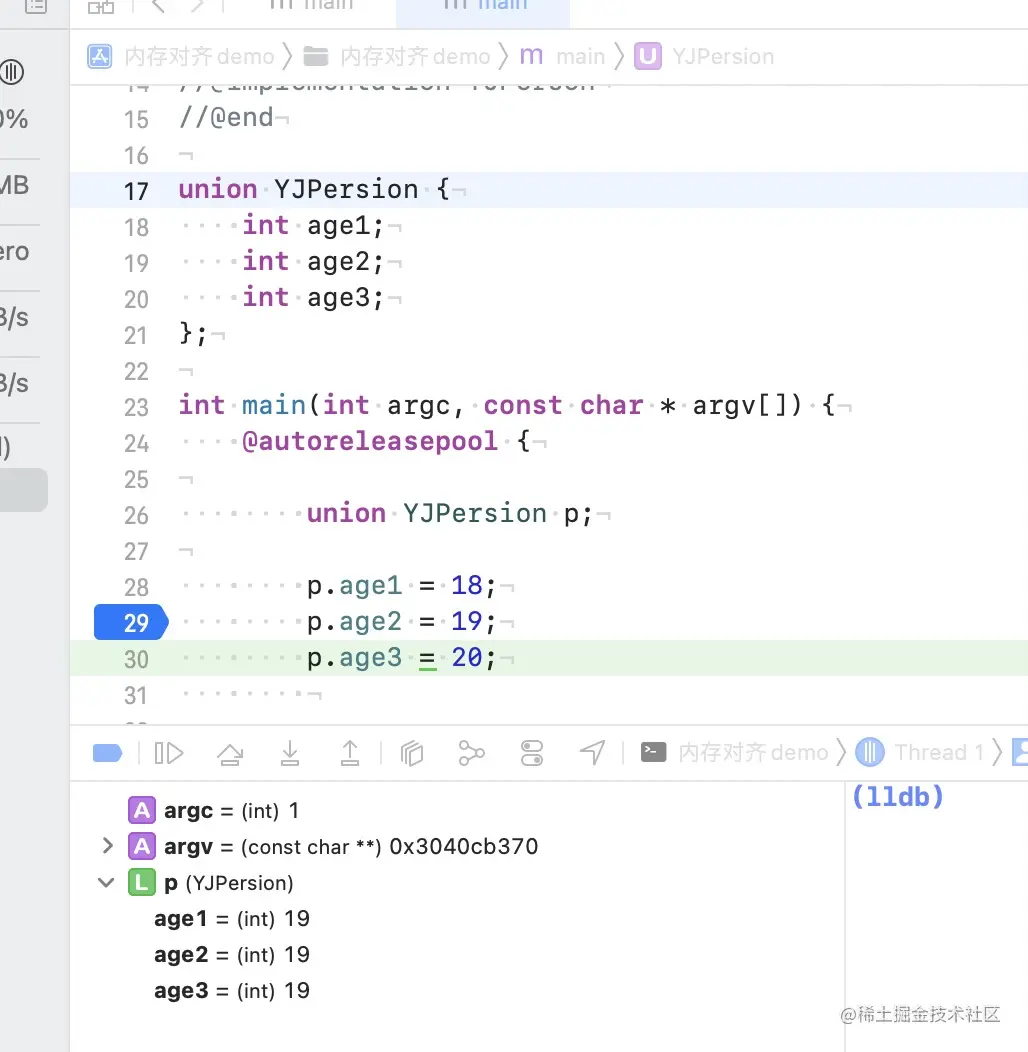
Task: Click 'int age2;' on line 19
Action: [313, 262]
